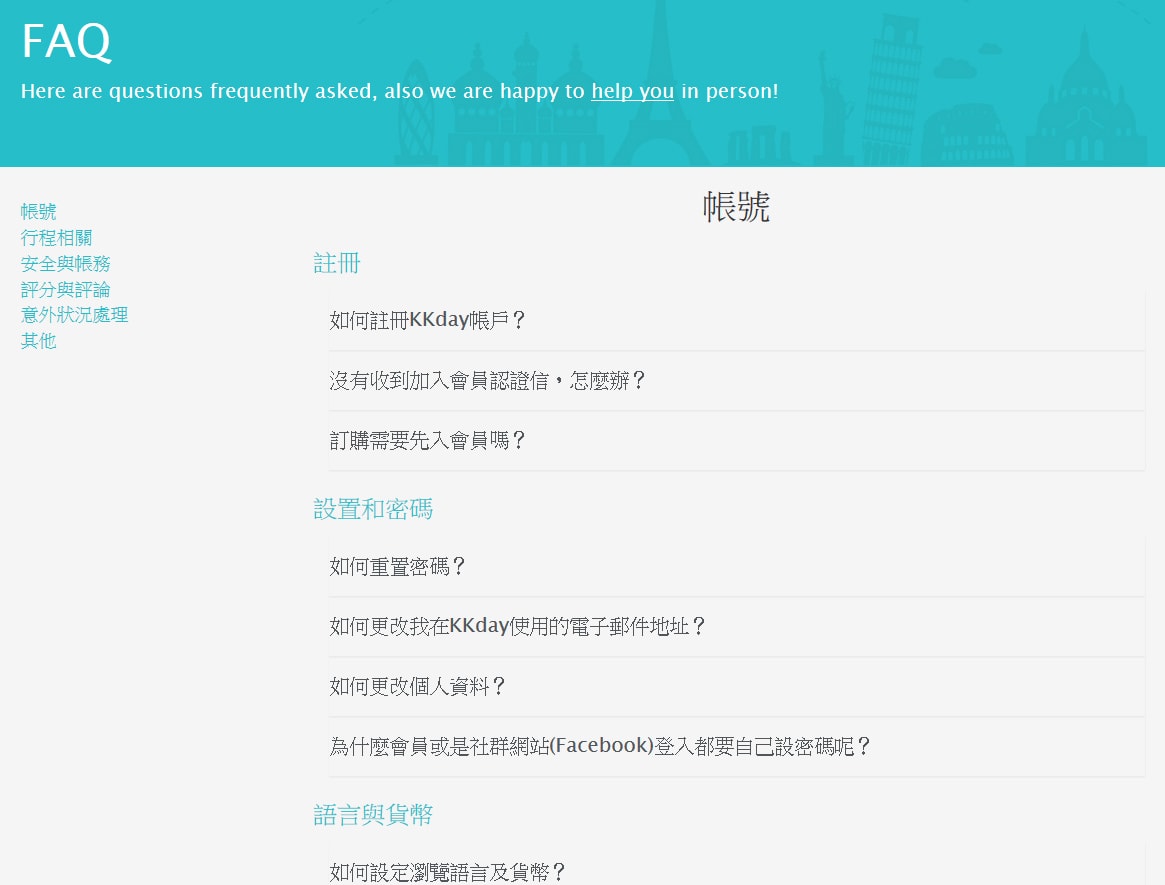Image resolution: width=1165 pixels, height=885 pixels.
Task: Expand the question 如何重置密碼？
Action: click(736, 567)
